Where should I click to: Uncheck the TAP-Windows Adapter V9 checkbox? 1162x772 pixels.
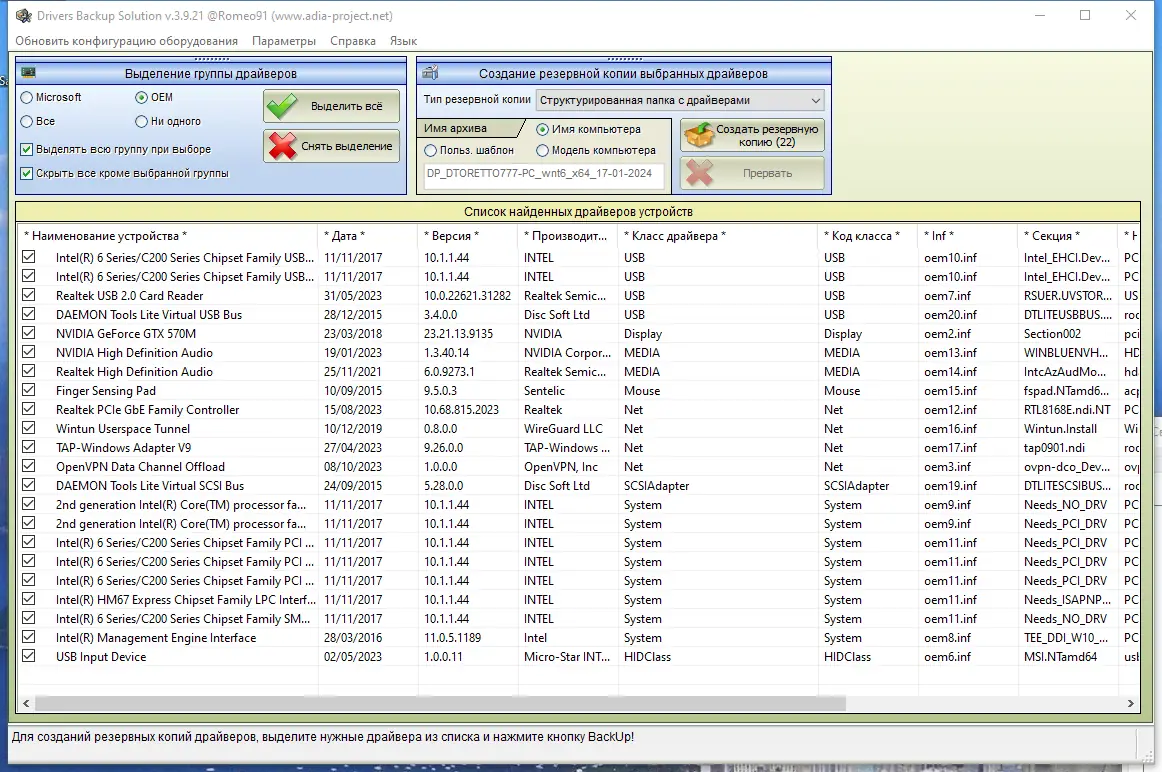coord(29,447)
